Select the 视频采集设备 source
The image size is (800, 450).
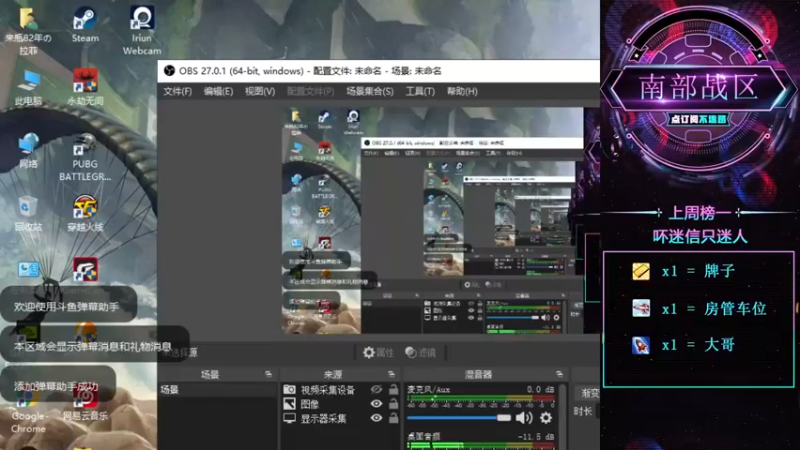(x=328, y=390)
